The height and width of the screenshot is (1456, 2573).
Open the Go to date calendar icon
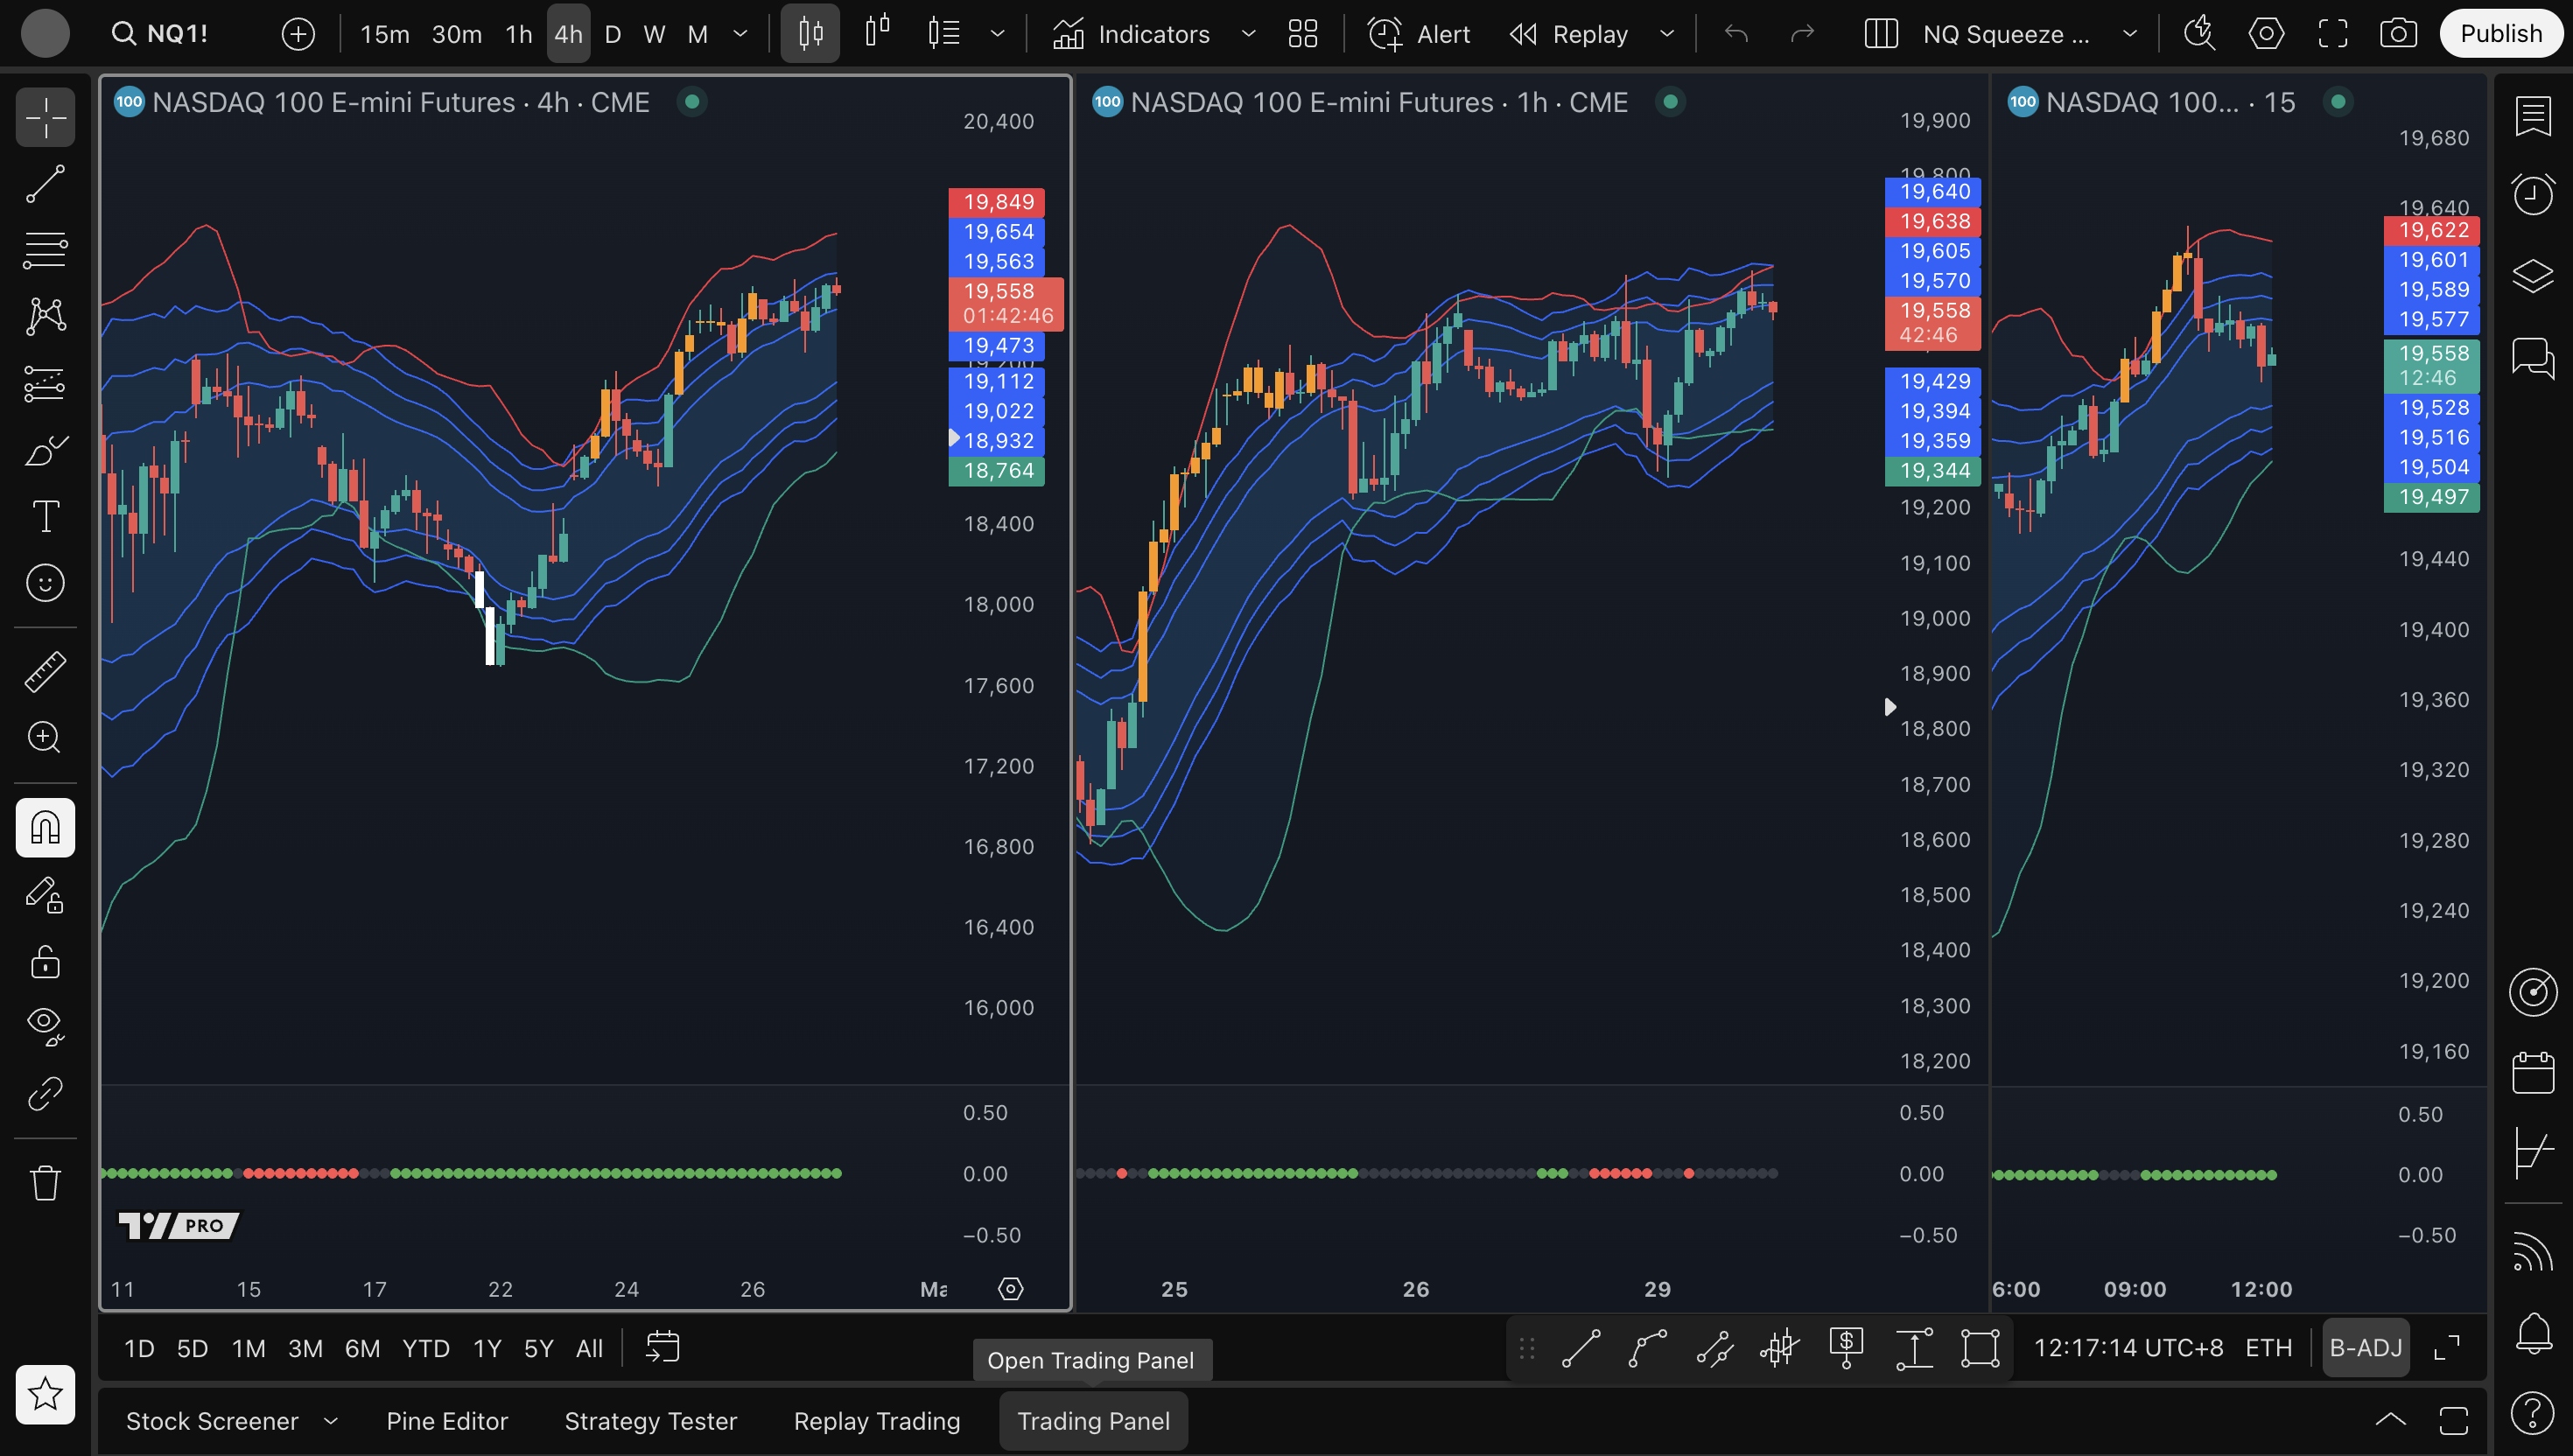point(662,1347)
